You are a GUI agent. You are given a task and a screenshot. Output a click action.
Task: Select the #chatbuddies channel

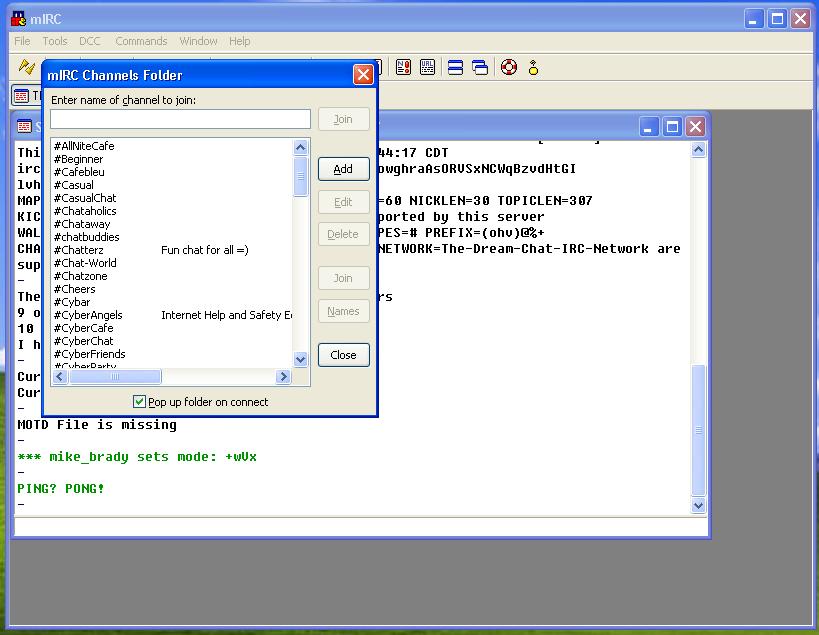point(87,237)
